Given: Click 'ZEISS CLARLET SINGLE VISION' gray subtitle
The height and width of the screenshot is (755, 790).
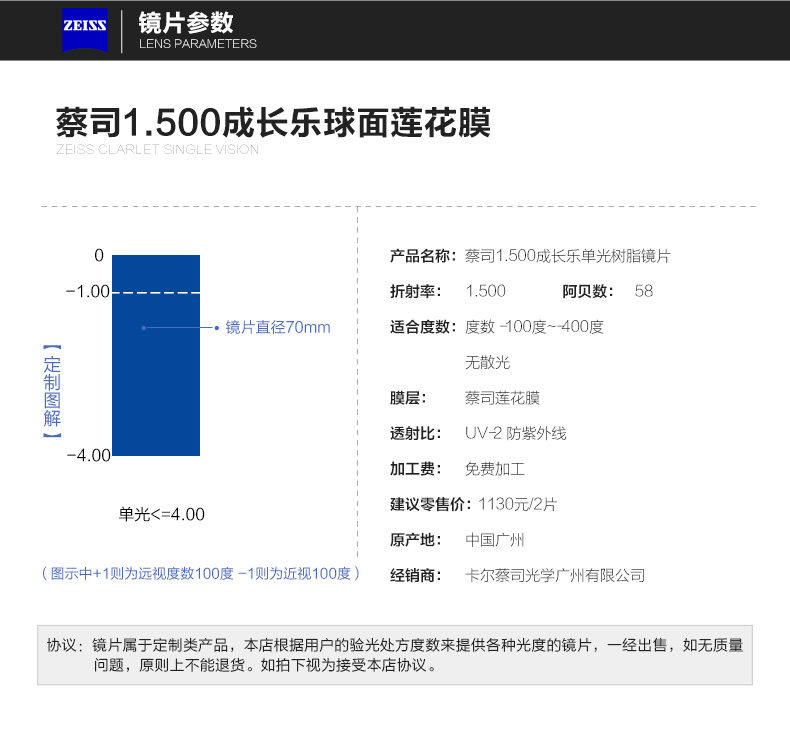Looking at the screenshot, I should pyautogui.click(x=157, y=150).
